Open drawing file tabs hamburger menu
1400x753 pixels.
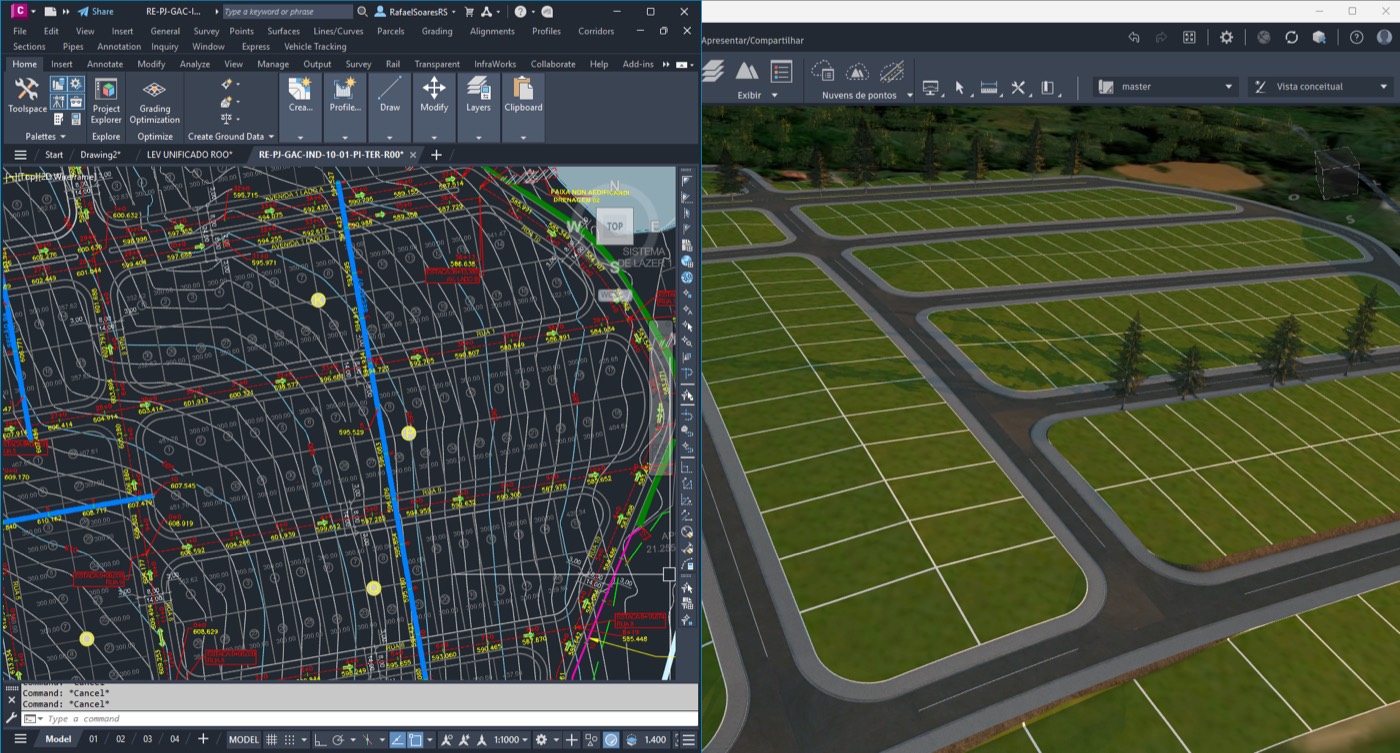click(x=20, y=155)
